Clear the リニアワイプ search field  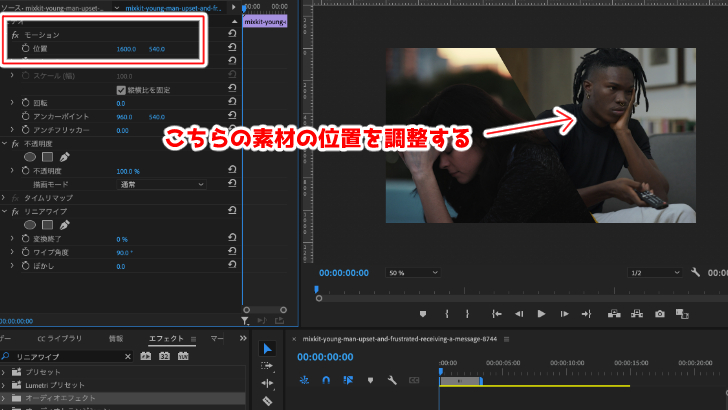click(x=128, y=356)
